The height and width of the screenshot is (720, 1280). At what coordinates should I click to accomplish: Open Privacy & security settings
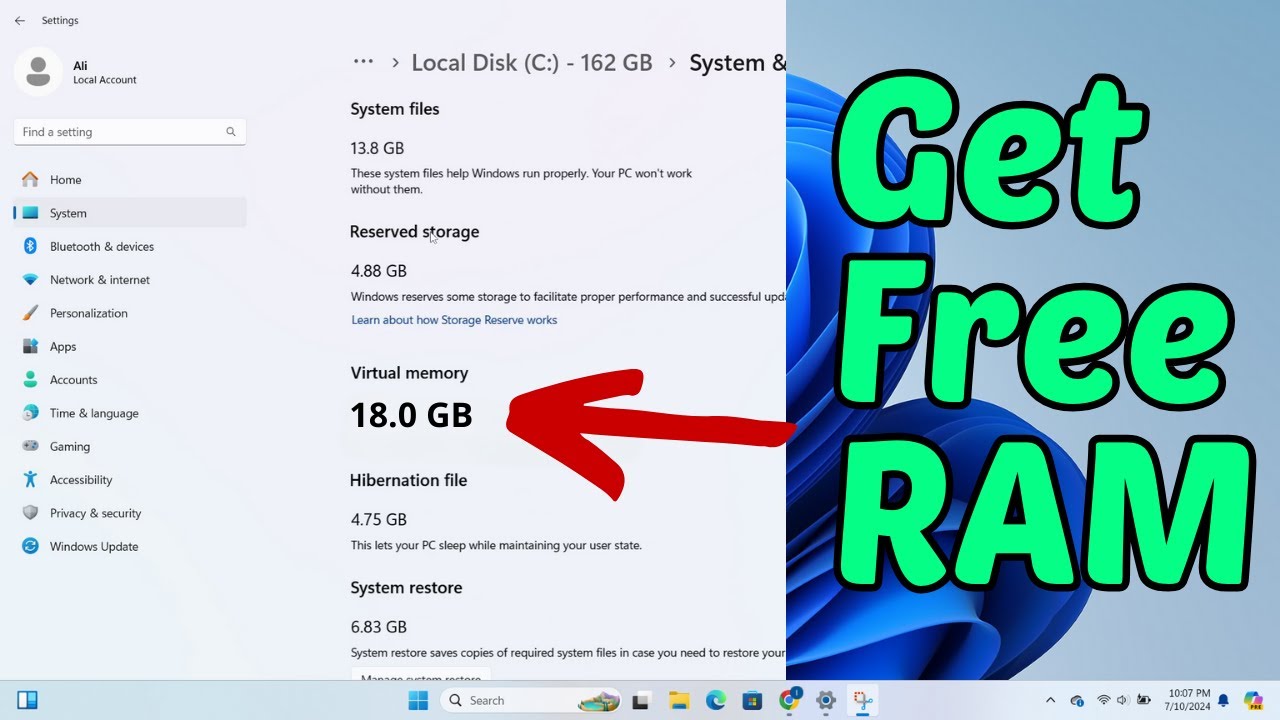(130, 513)
